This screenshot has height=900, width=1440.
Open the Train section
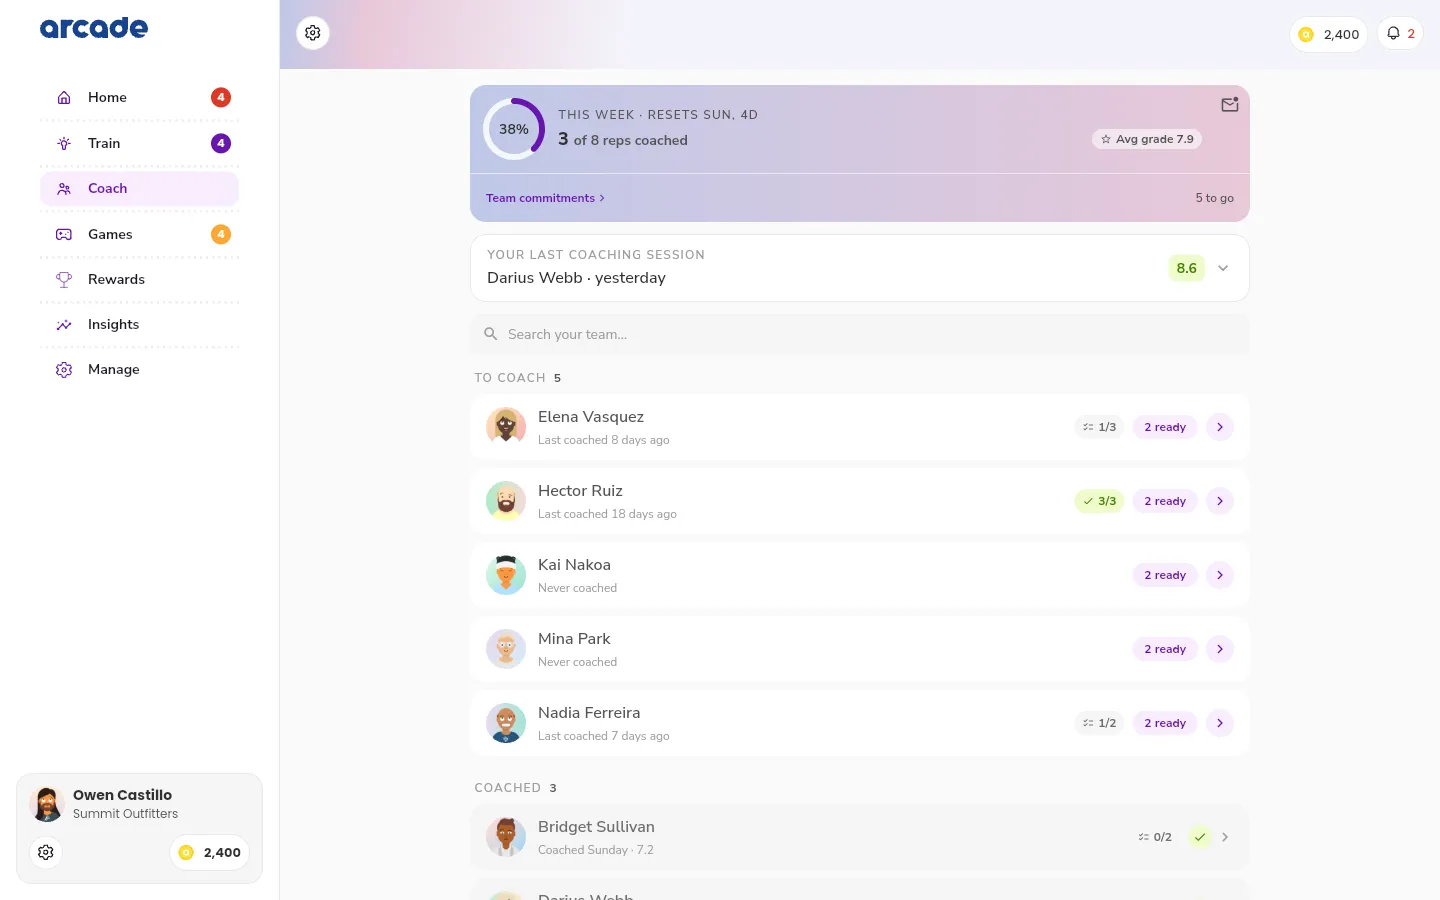click(x=139, y=143)
